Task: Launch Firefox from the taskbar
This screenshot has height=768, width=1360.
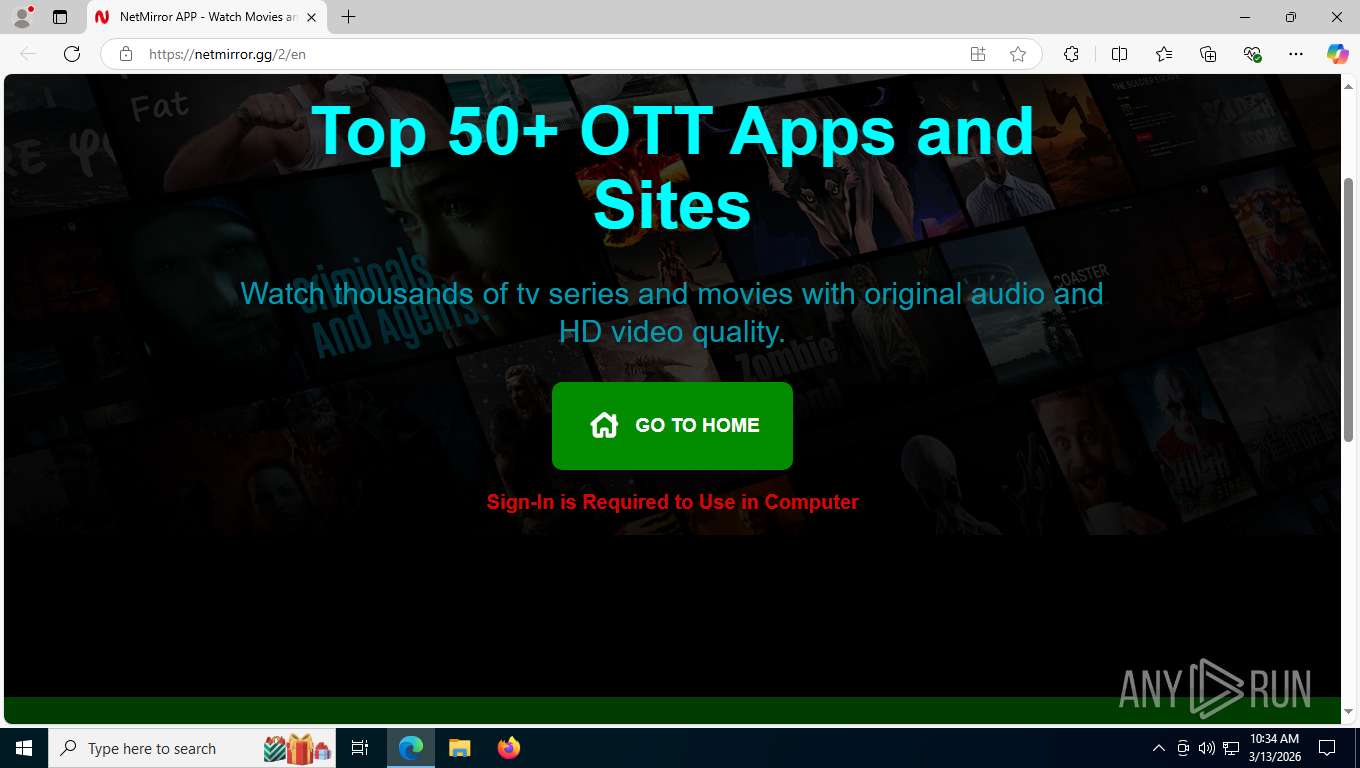Action: coord(509,748)
